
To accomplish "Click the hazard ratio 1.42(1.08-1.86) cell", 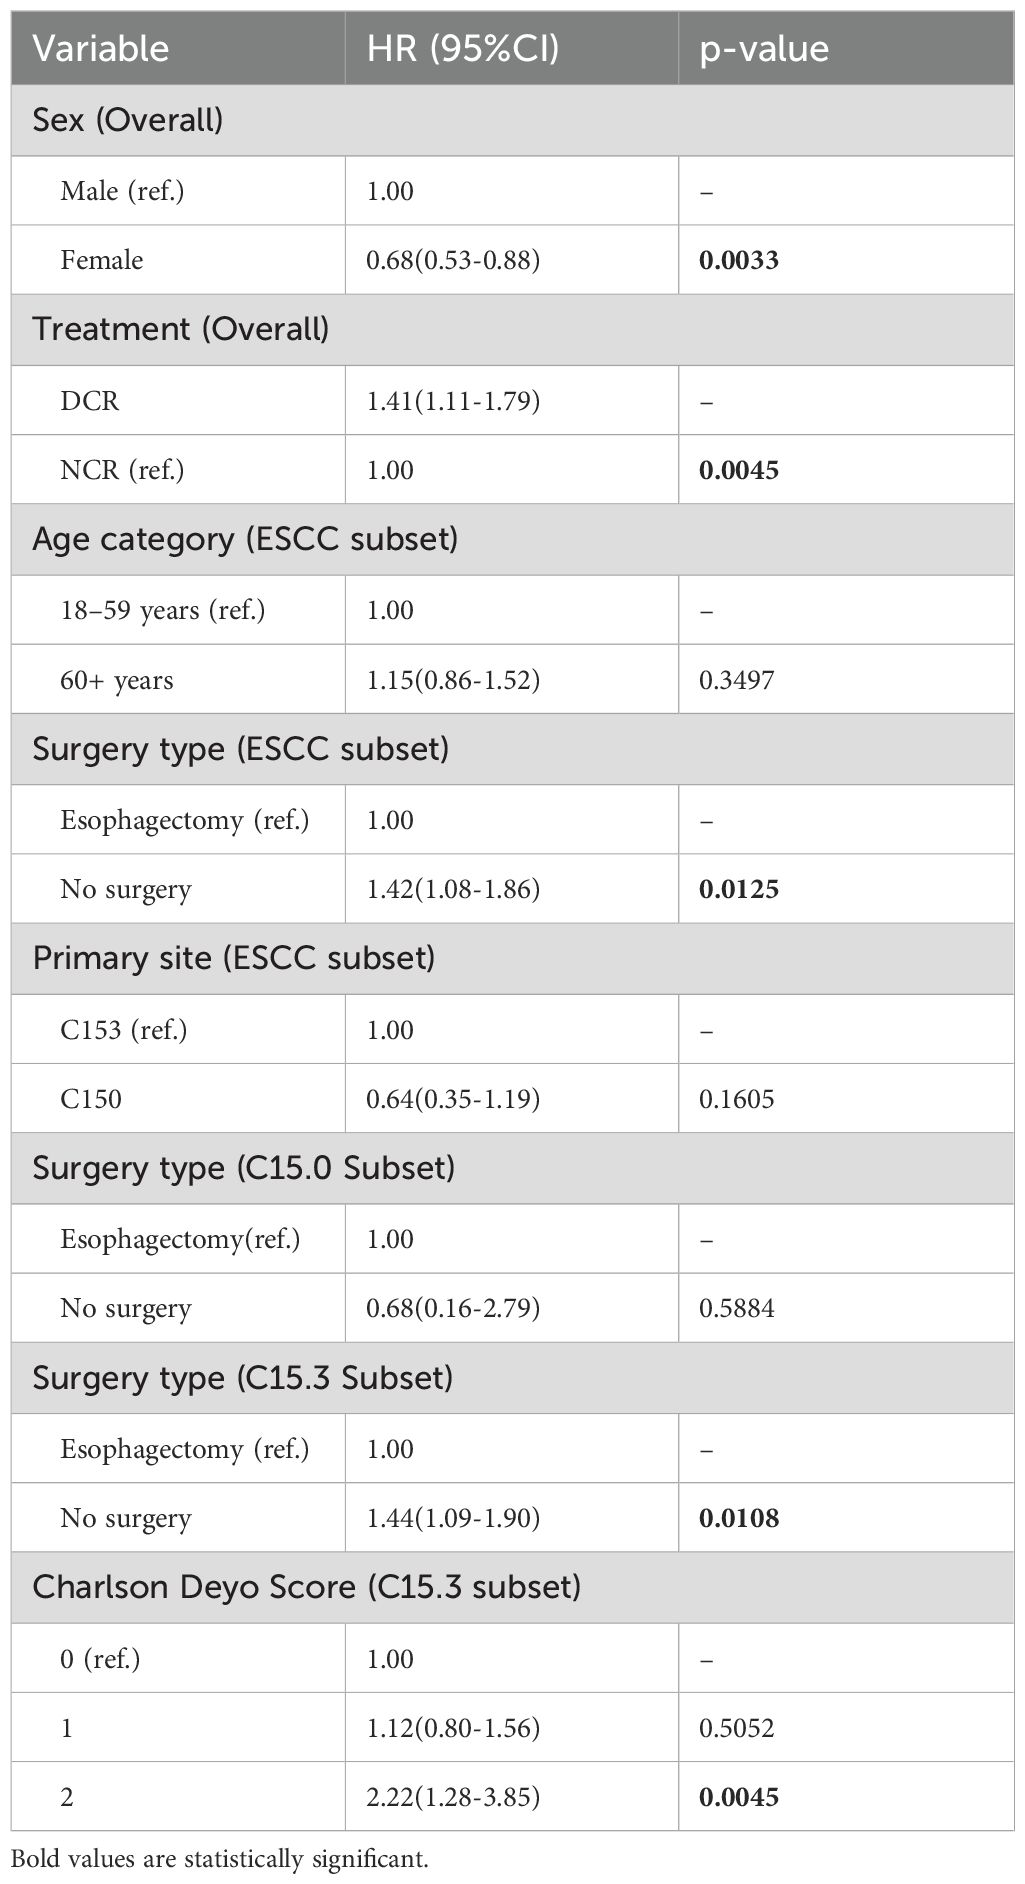I will pyautogui.click(x=453, y=889).
